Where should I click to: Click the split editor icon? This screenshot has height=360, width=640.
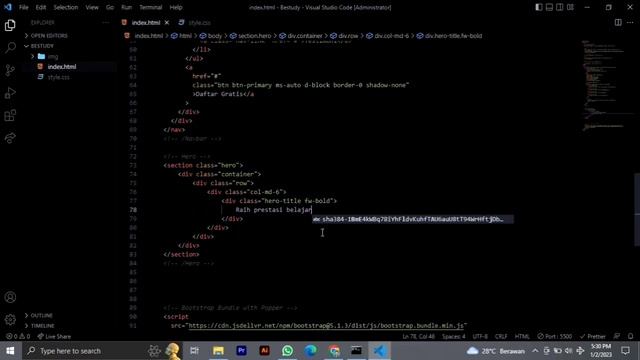point(618,22)
